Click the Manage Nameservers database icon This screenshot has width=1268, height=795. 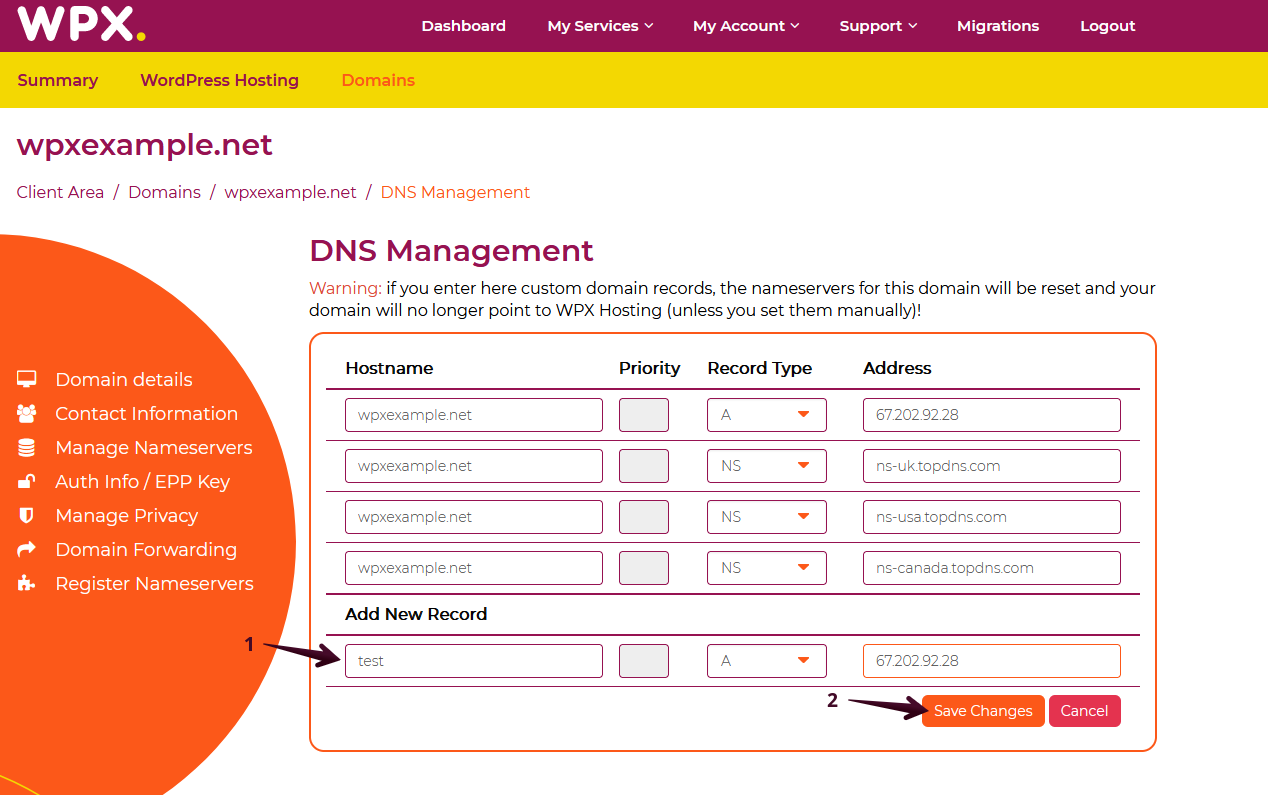[x=27, y=447]
